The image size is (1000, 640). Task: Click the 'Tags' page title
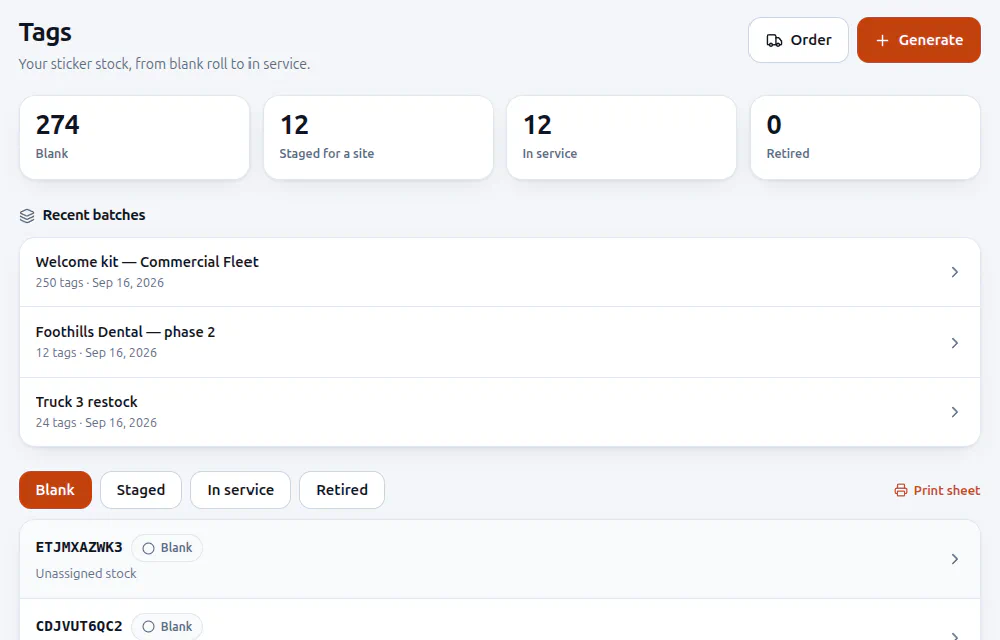pos(45,33)
